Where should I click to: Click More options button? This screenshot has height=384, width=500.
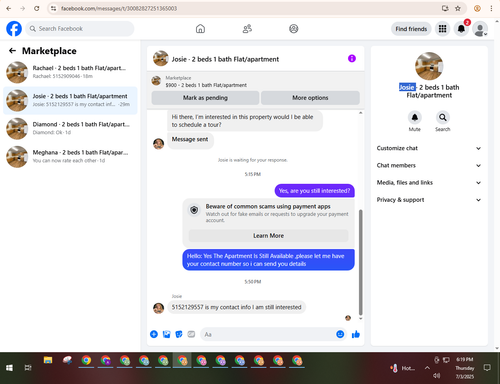[310, 98]
